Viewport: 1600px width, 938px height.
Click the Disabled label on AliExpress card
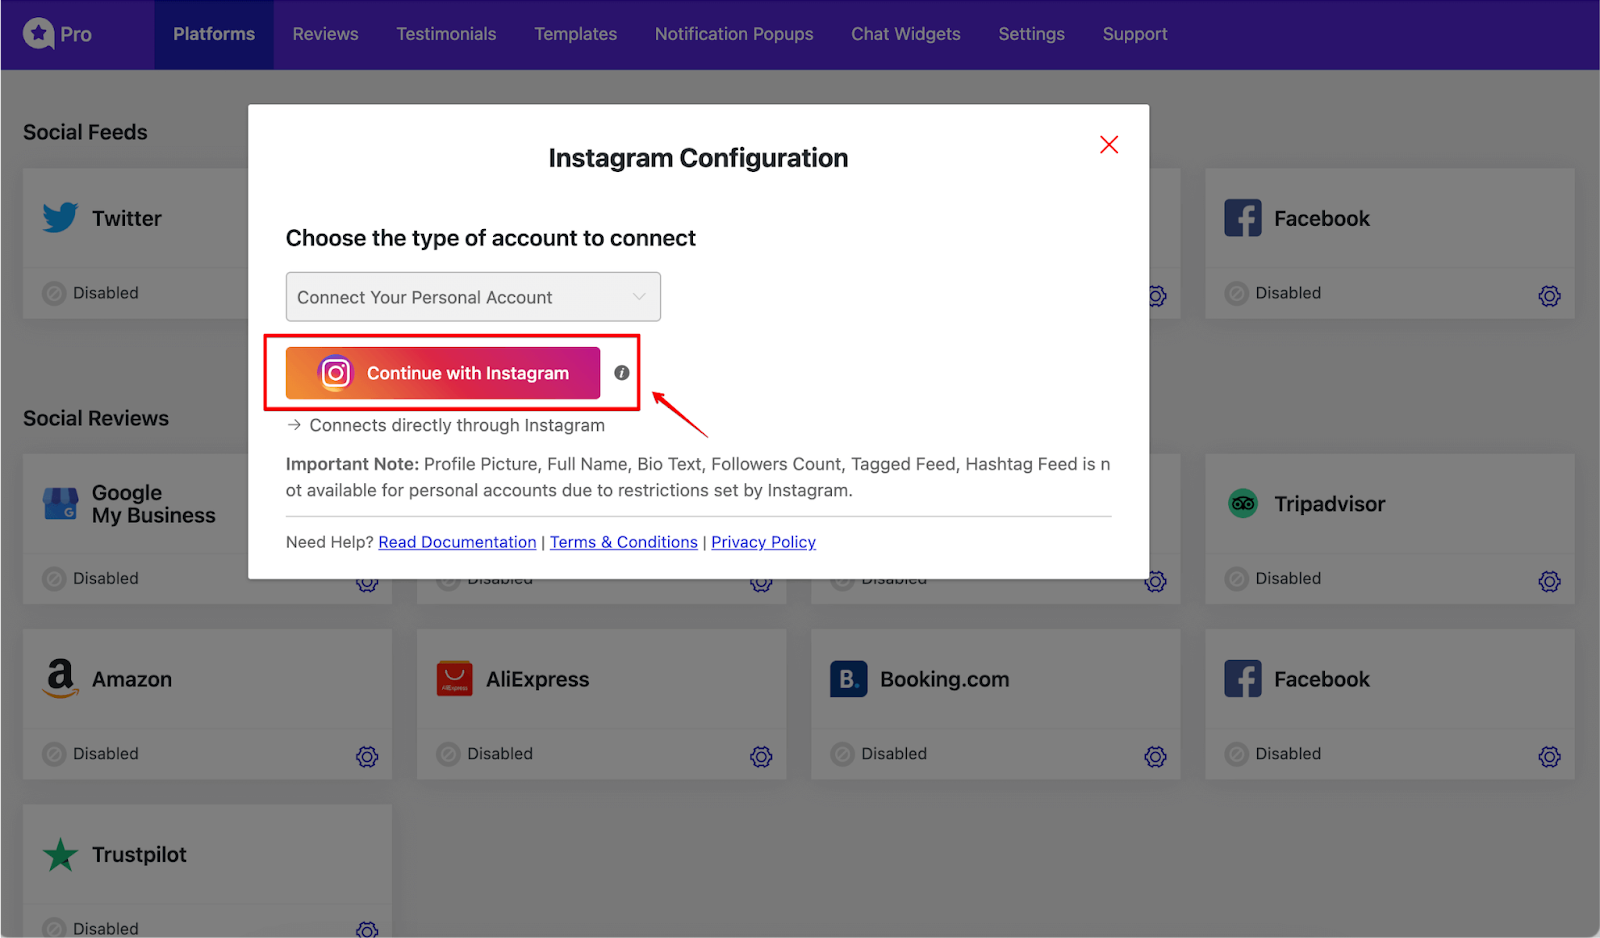coord(500,754)
